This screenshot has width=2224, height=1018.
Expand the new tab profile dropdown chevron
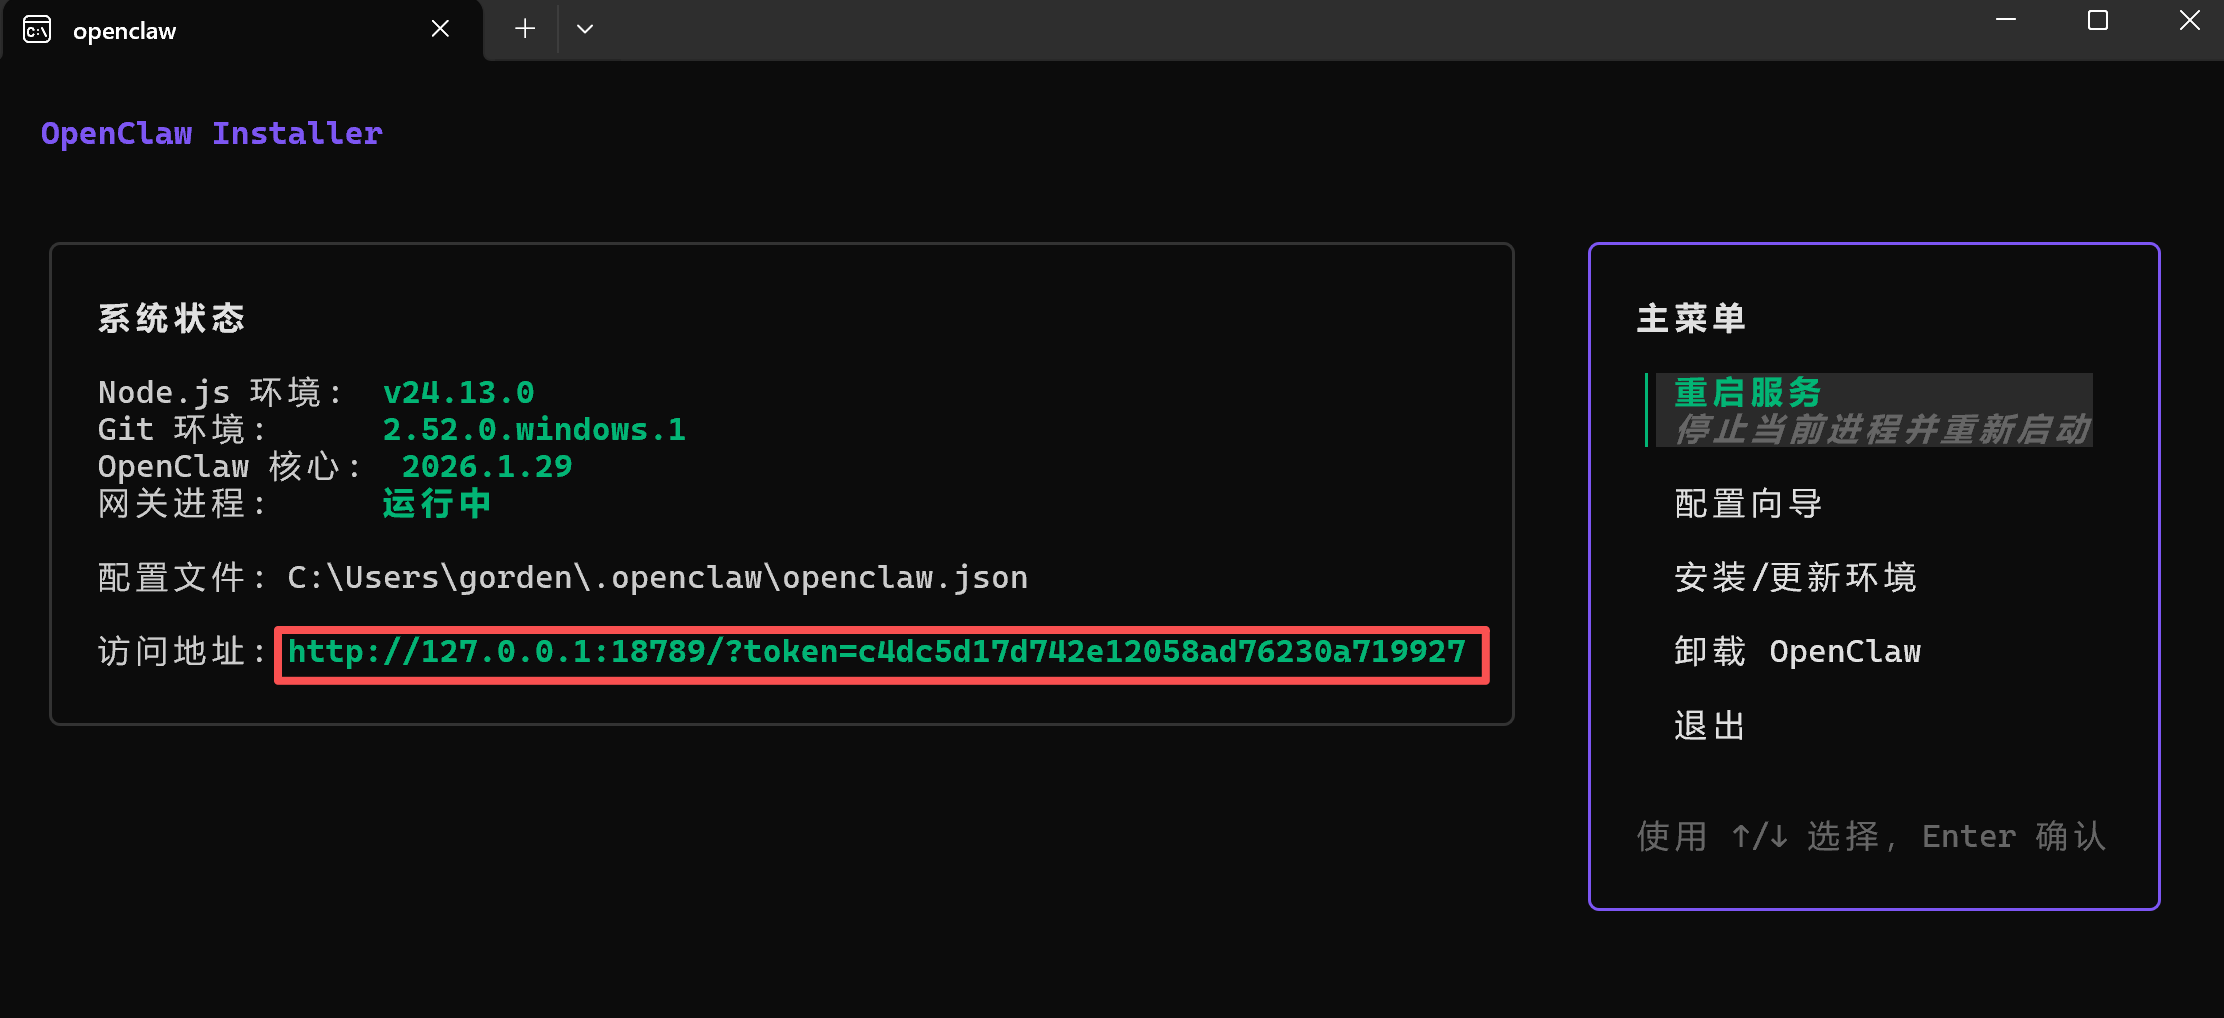pyautogui.click(x=585, y=29)
